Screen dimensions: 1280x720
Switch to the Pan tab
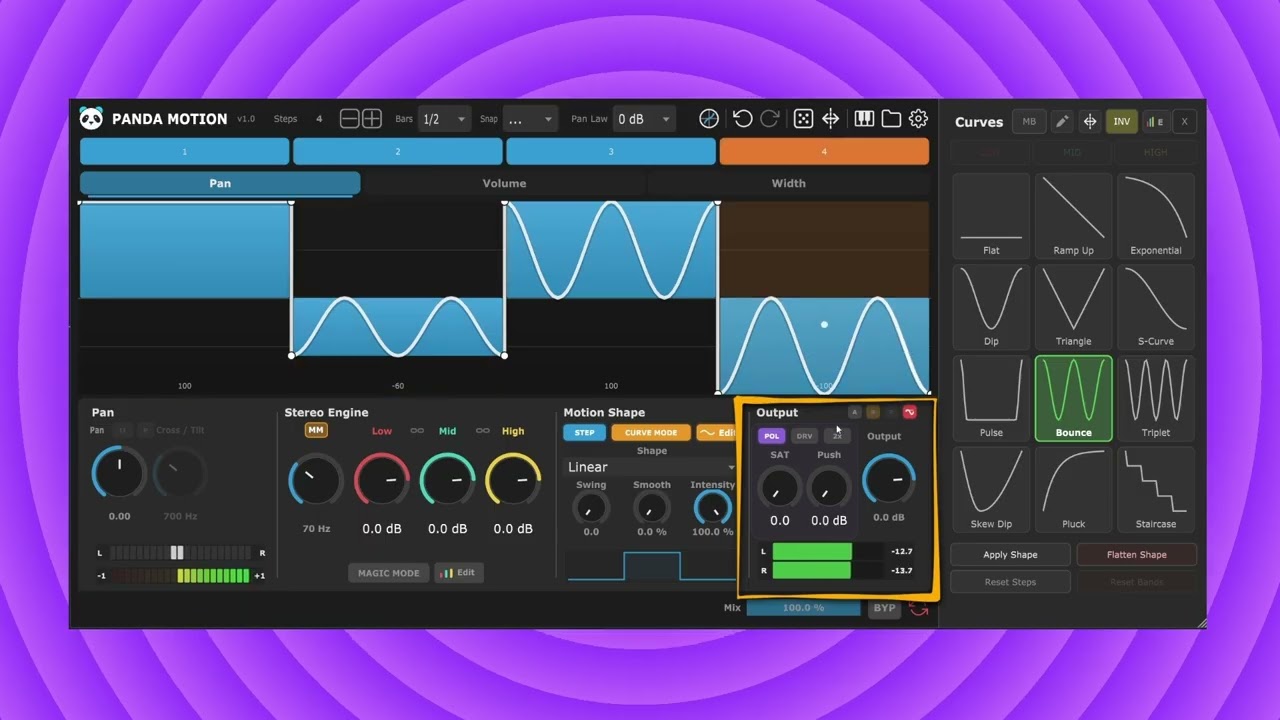pos(220,183)
